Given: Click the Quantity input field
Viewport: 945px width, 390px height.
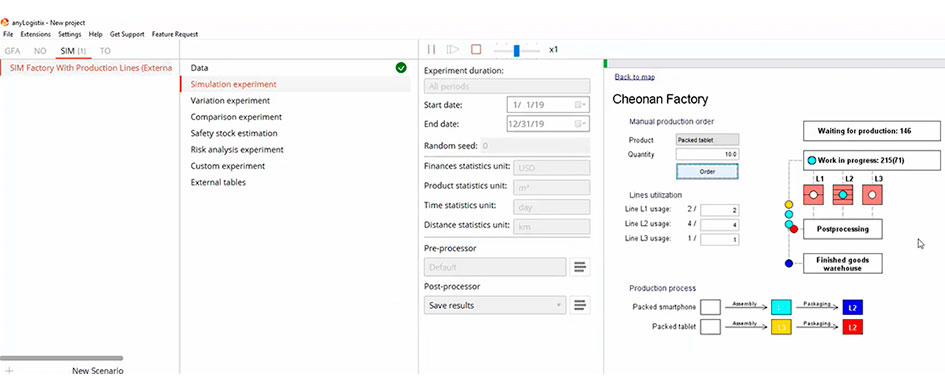Looking at the screenshot, I should pyautogui.click(x=707, y=154).
